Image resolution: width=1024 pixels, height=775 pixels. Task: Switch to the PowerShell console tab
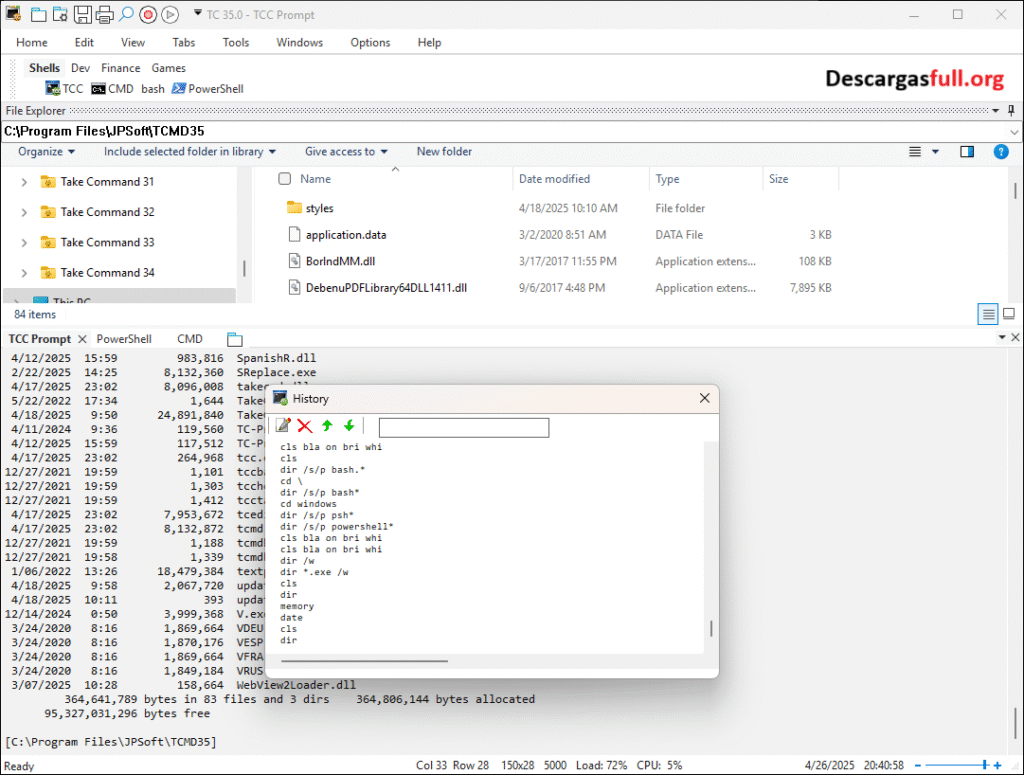tap(126, 338)
